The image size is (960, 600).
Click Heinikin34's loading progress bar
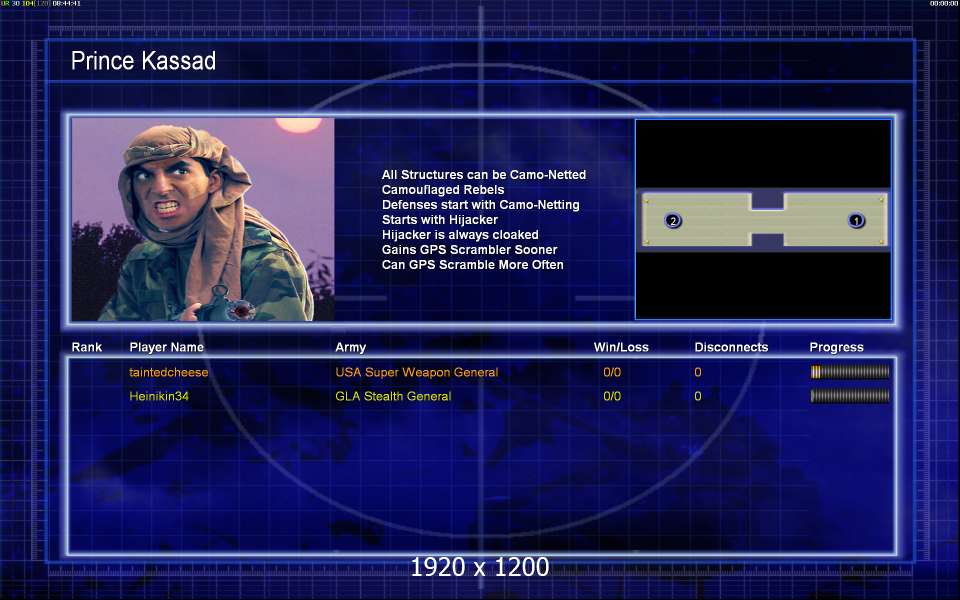click(850, 396)
